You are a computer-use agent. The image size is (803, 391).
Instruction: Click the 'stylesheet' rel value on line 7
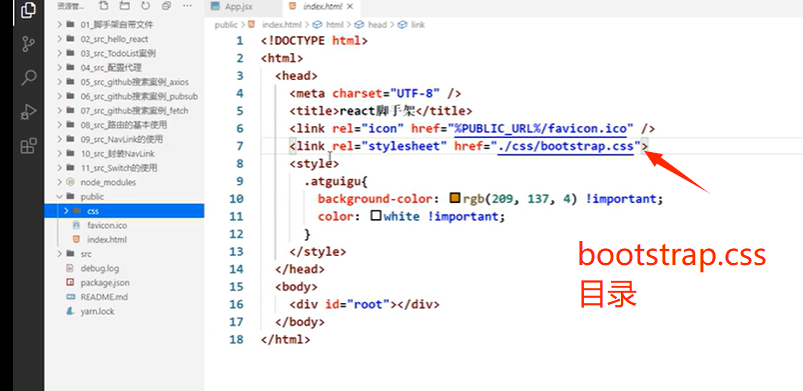(405, 146)
